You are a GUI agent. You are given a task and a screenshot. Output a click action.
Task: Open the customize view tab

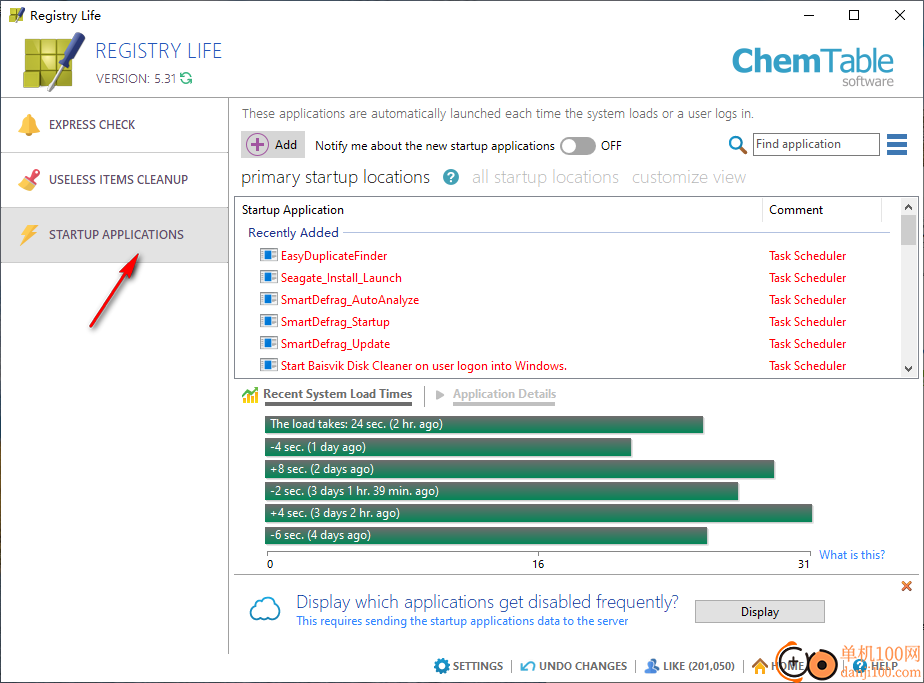point(689,177)
